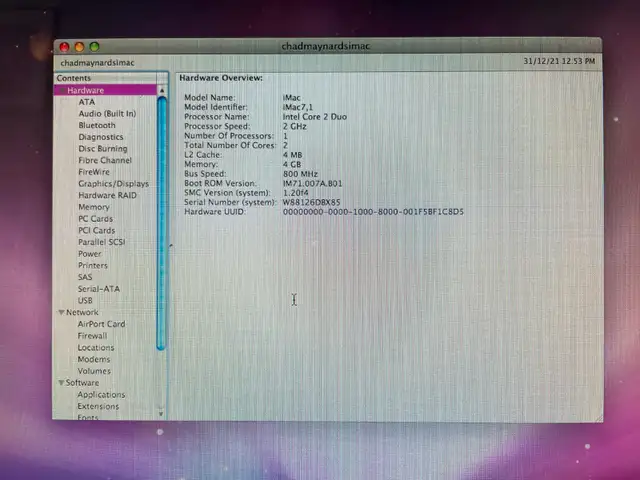Select Applications under Software
Viewport: 640px width, 480px height.
tap(101, 395)
